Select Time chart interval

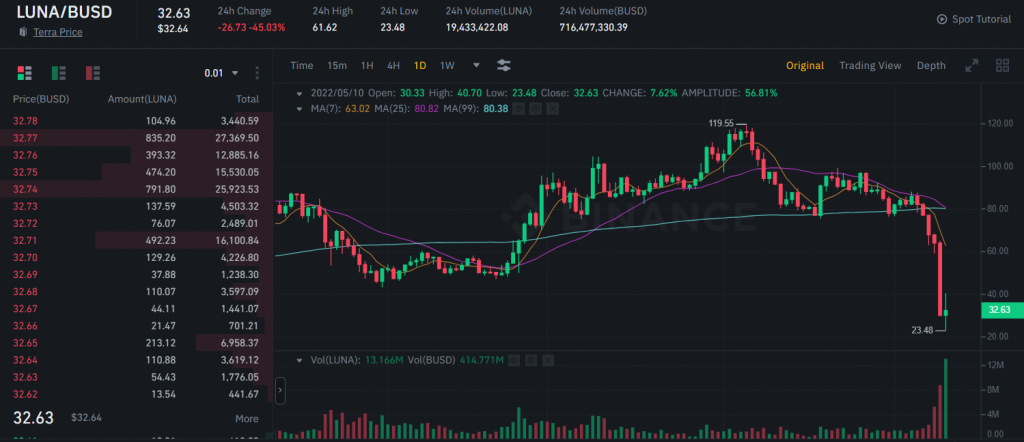point(302,65)
